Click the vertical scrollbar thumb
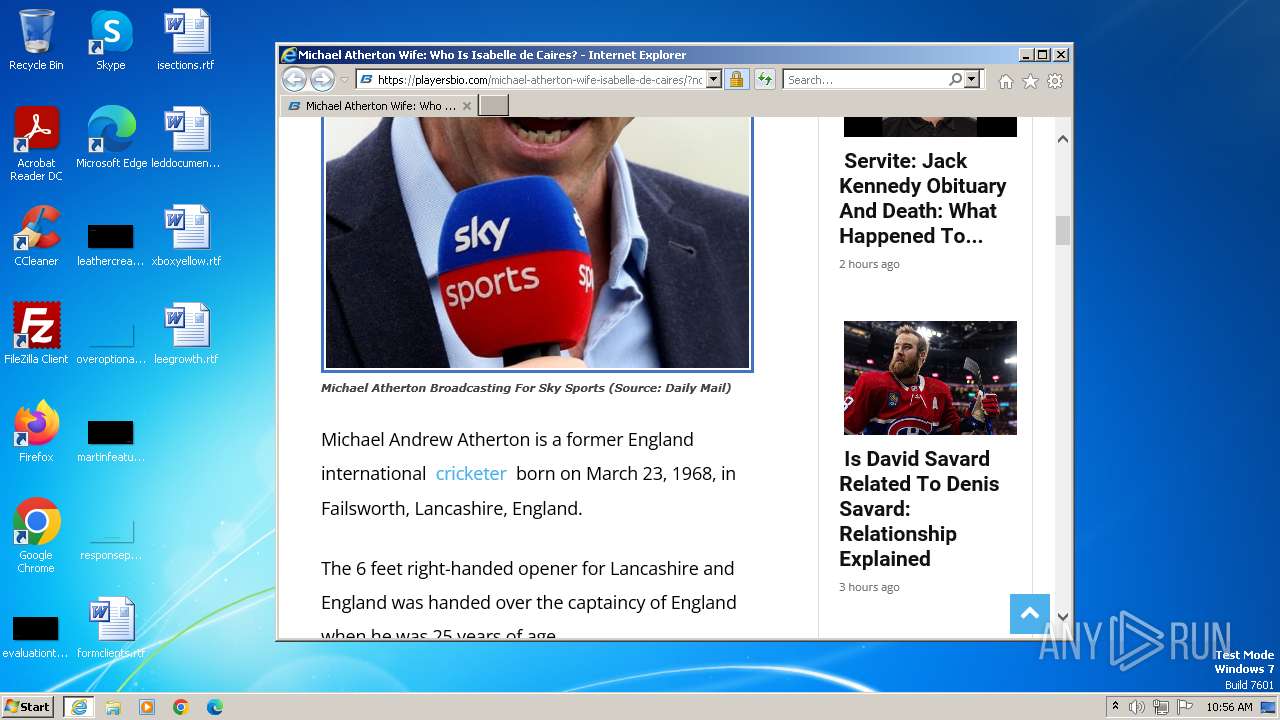The image size is (1280, 720). coord(1063,230)
